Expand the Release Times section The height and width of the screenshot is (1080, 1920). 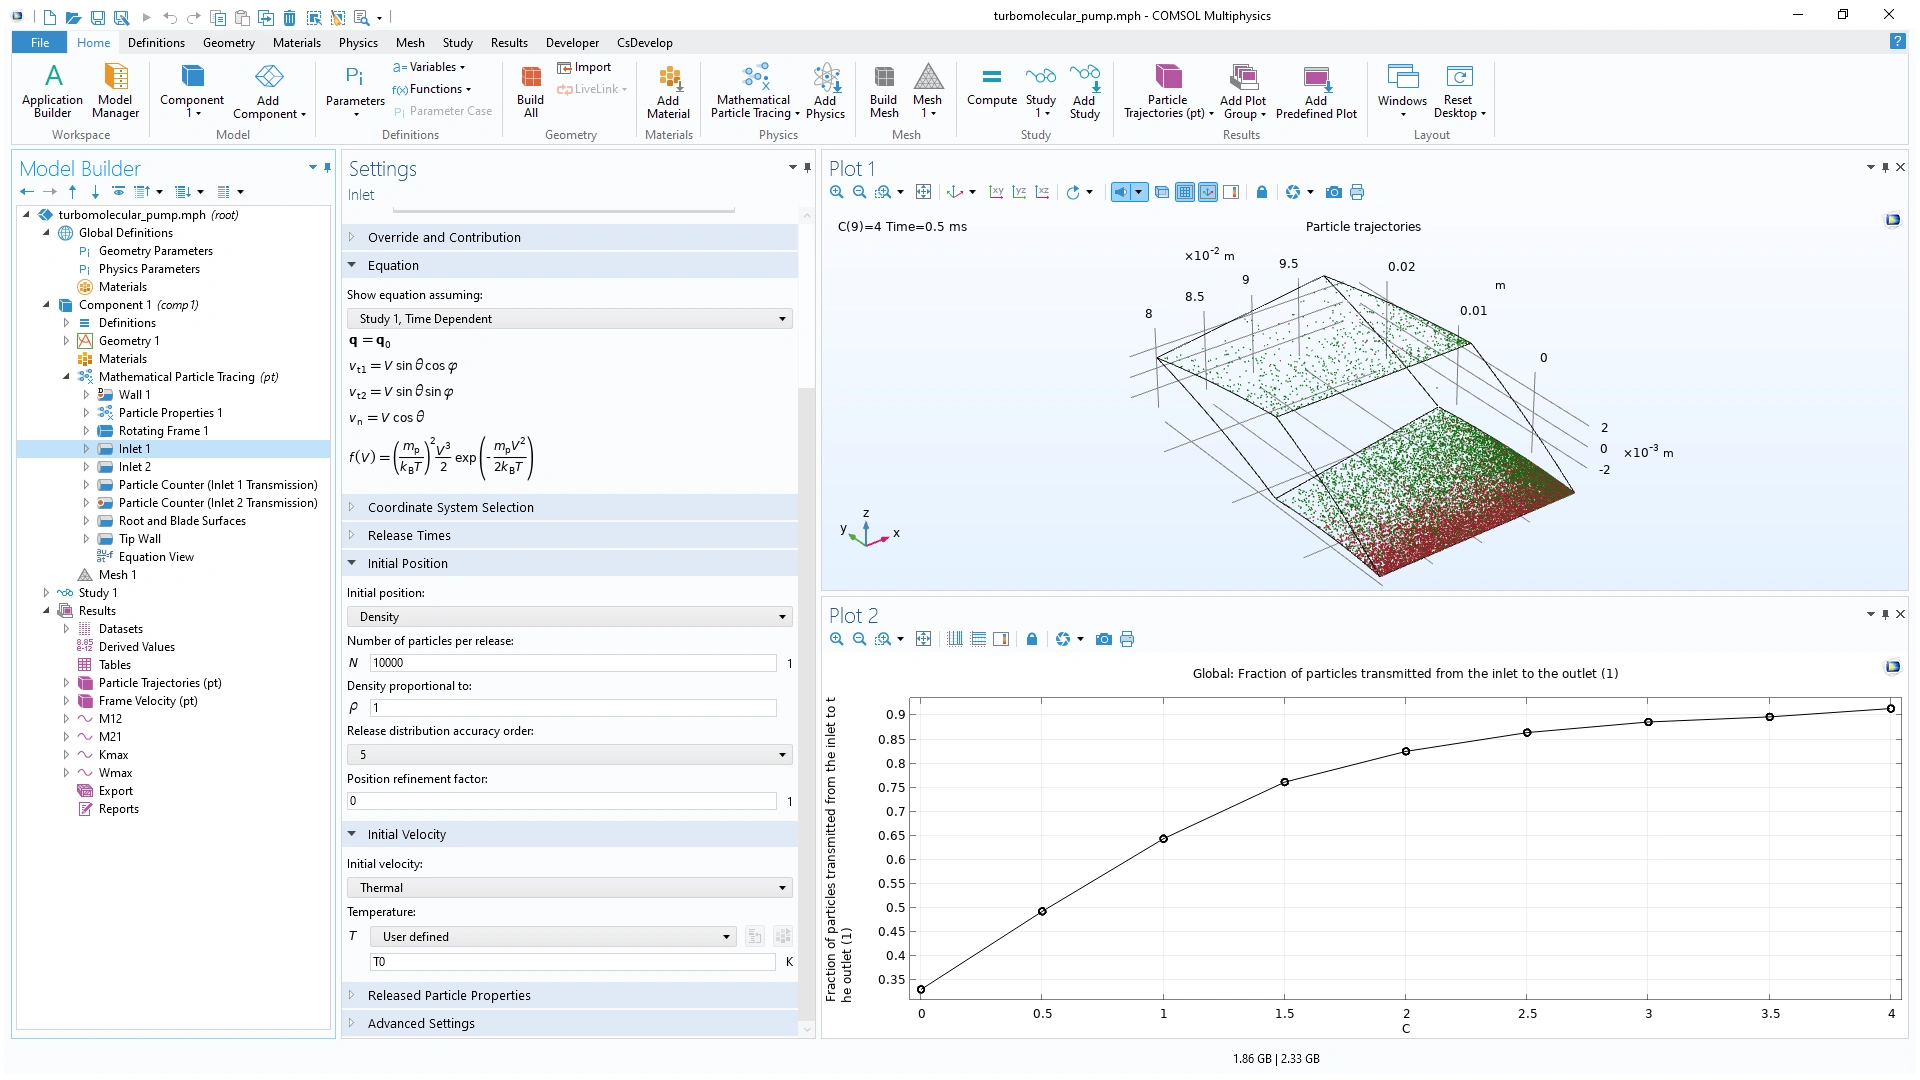click(x=409, y=535)
